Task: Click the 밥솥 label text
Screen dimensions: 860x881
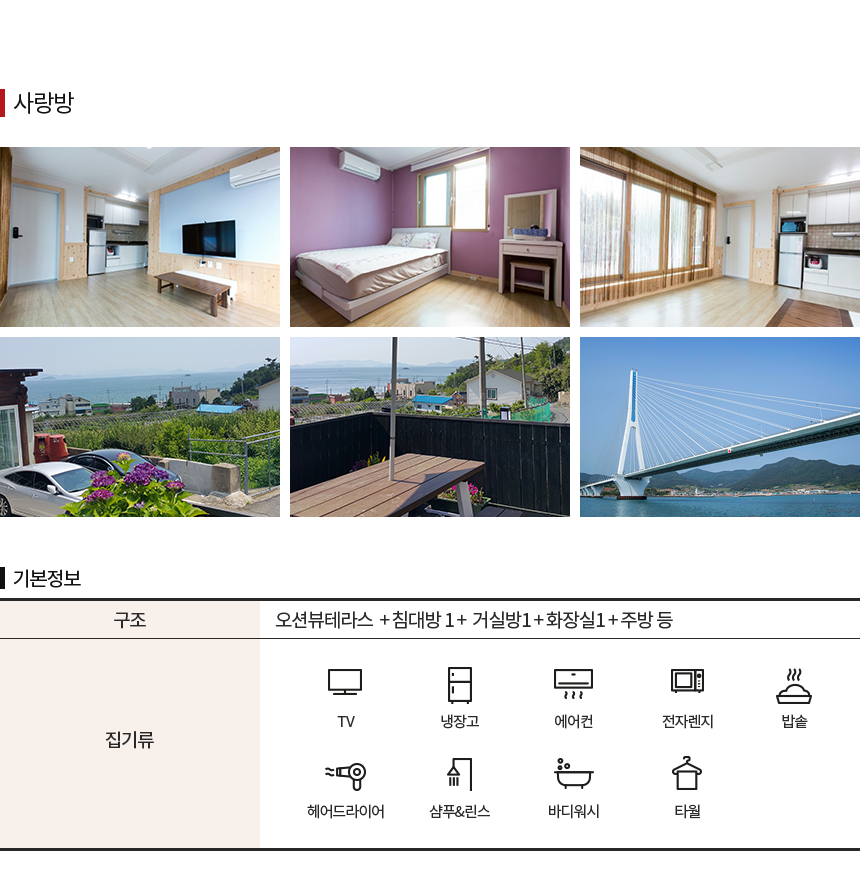Action: click(x=794, y=721)
